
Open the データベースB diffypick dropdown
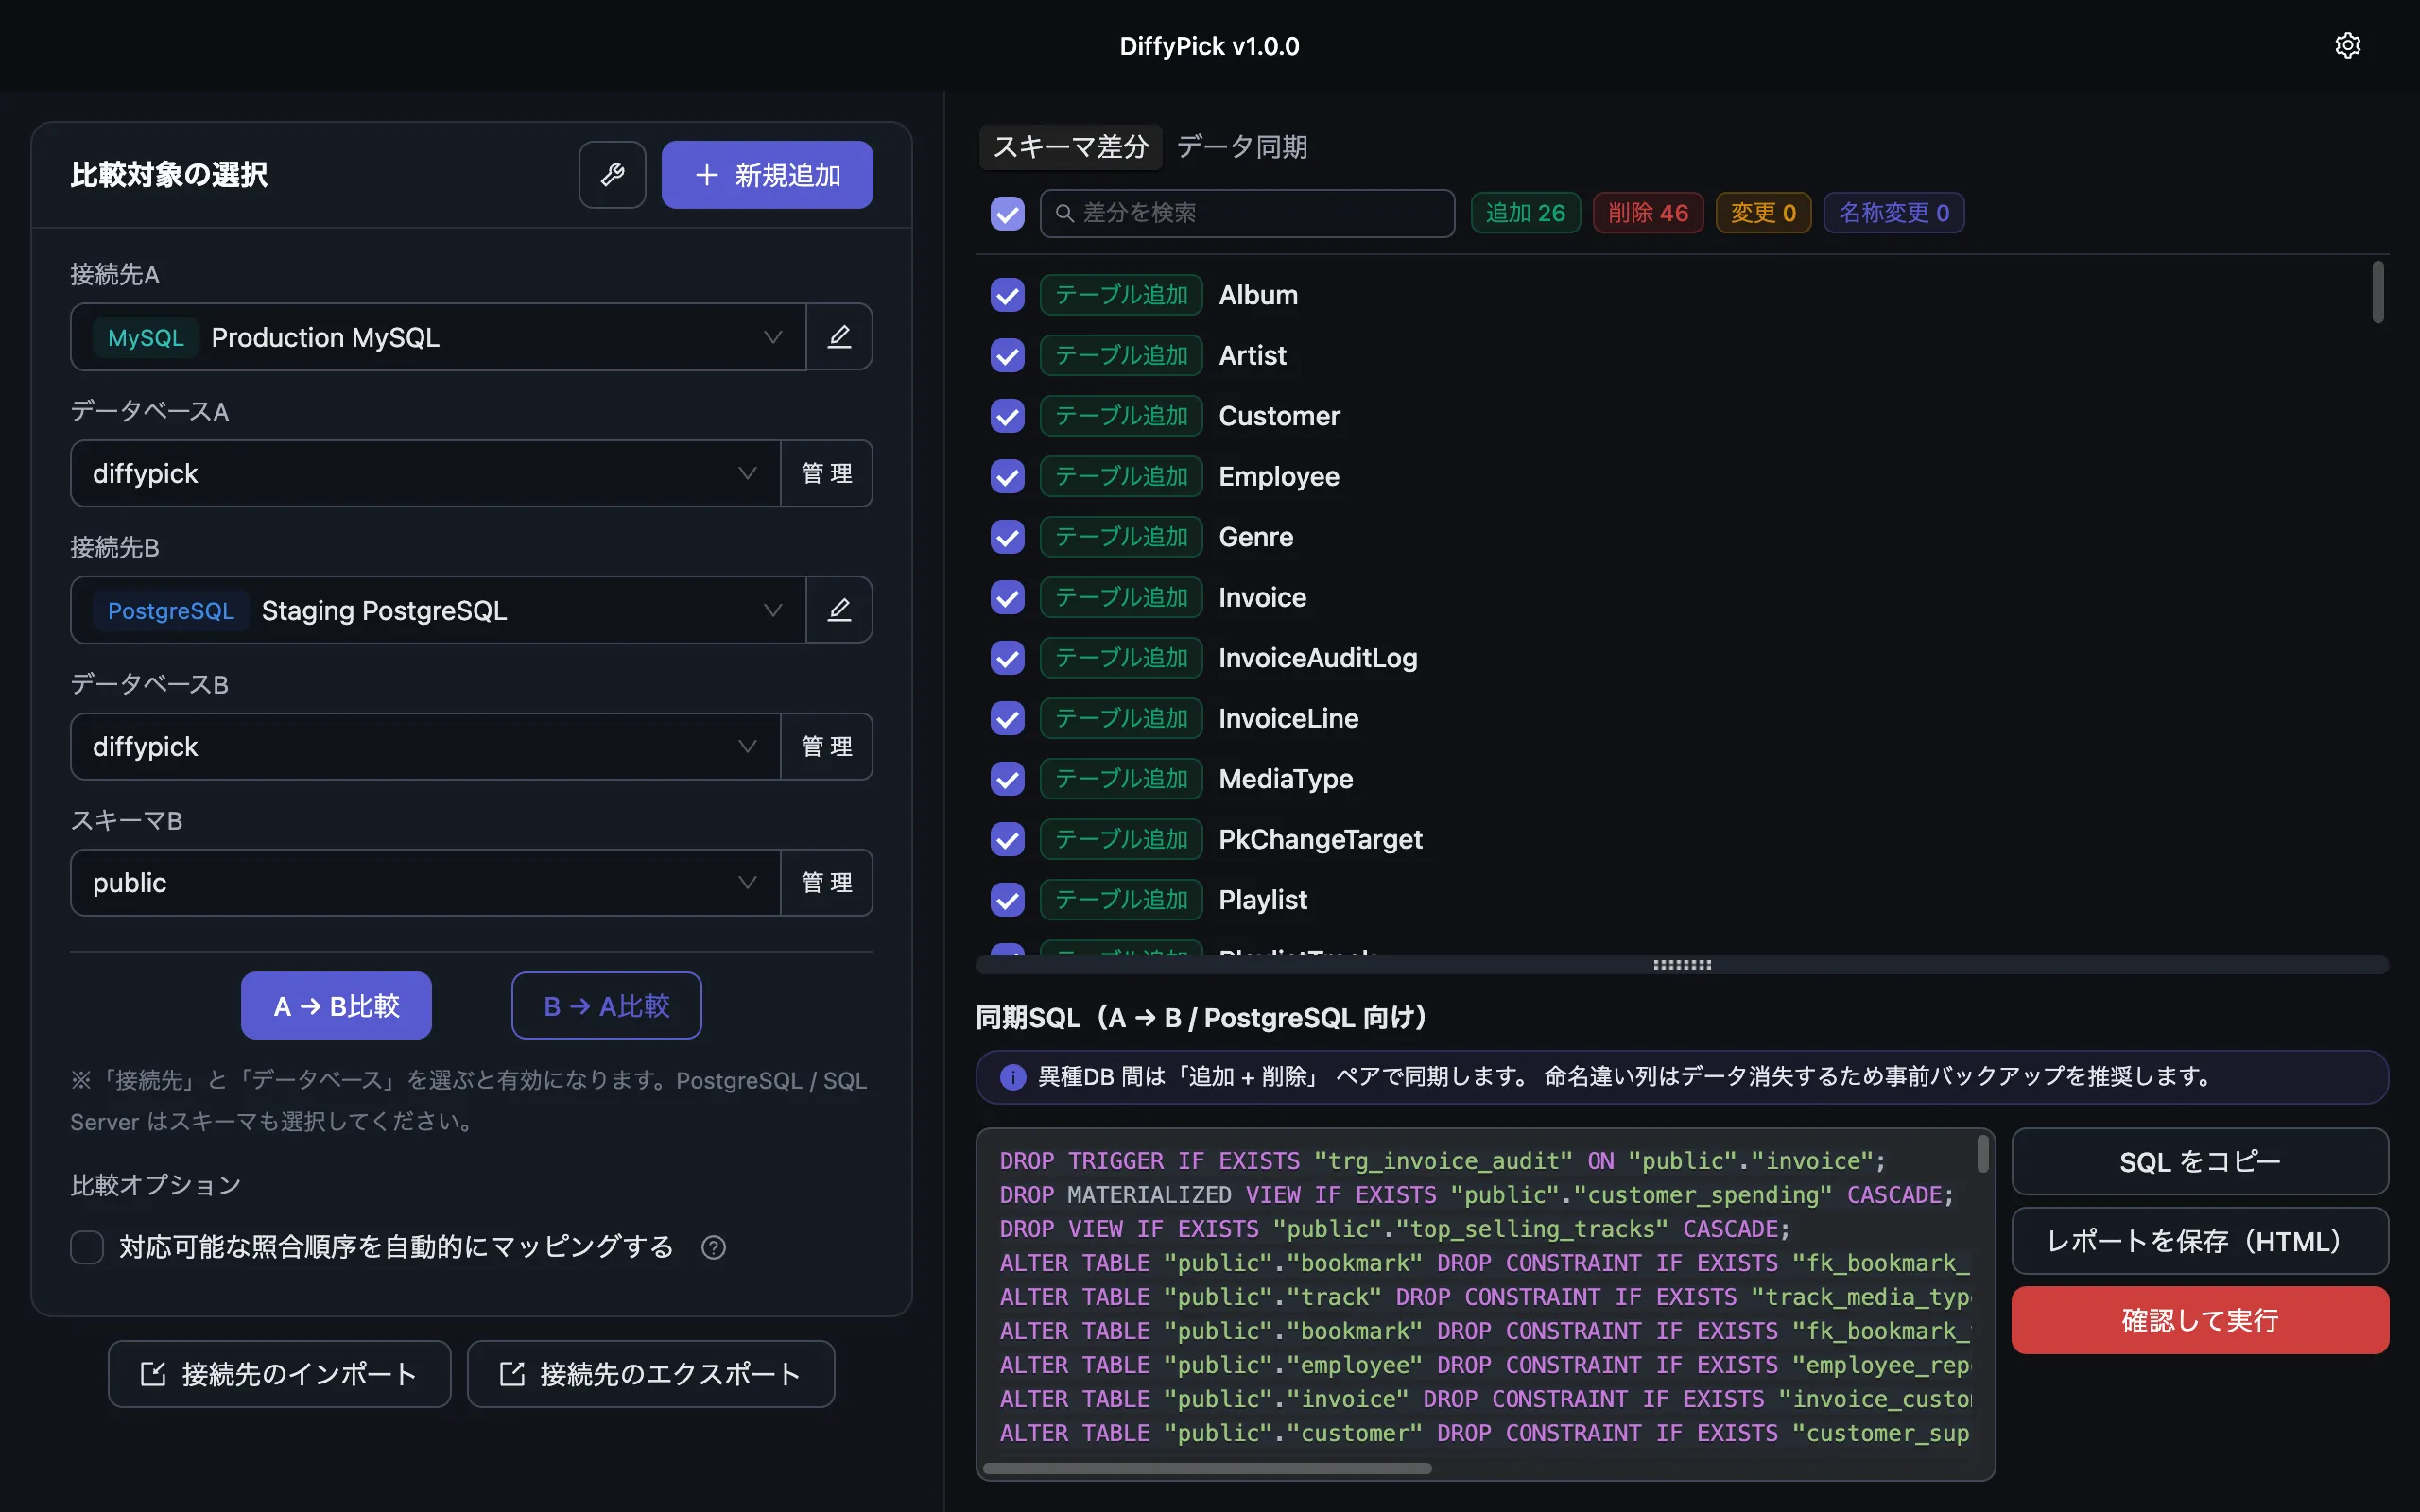[425, 746]
